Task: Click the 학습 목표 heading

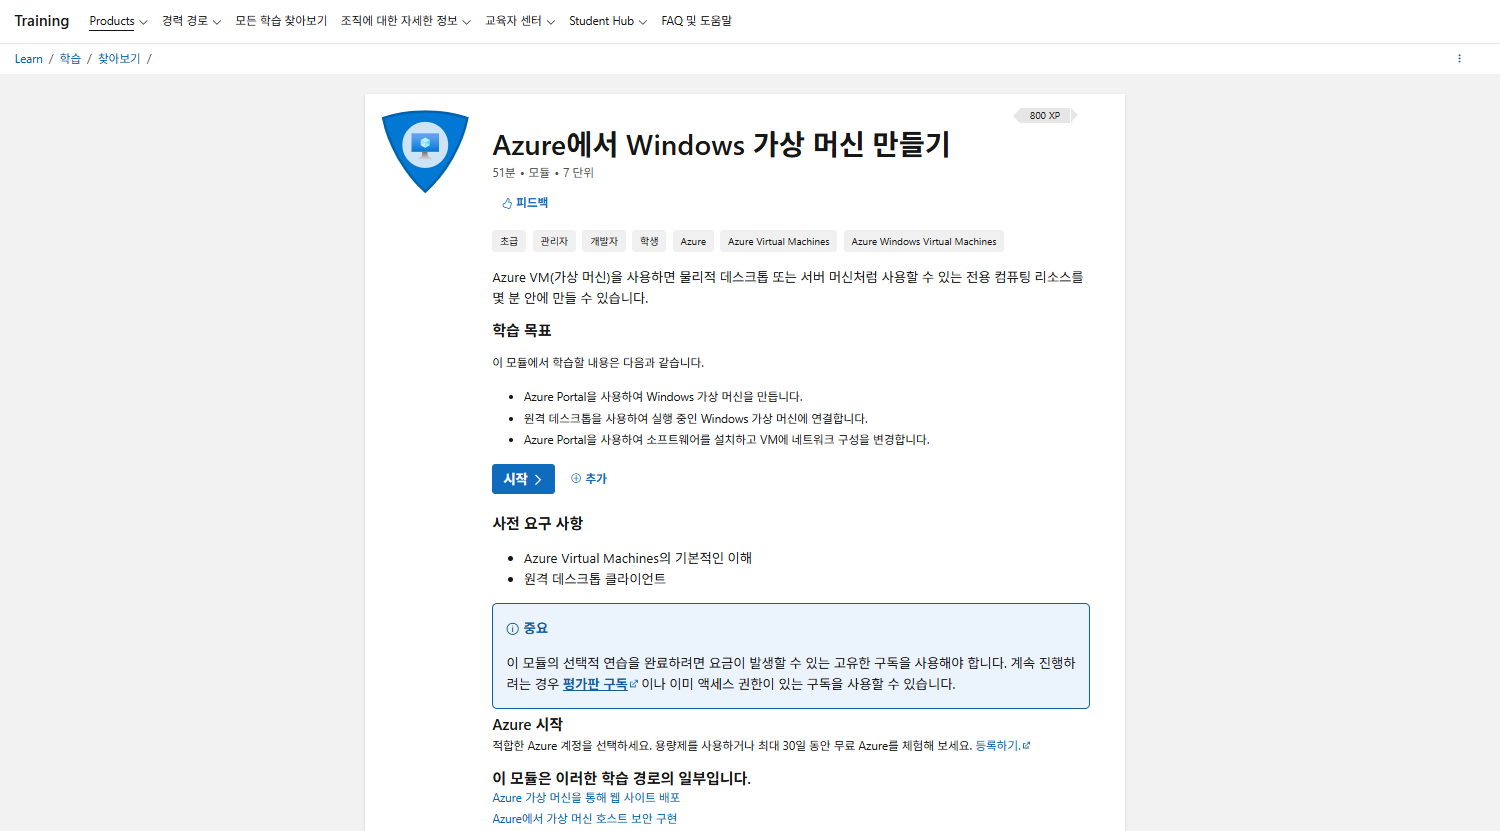Action: pos(522,331)
